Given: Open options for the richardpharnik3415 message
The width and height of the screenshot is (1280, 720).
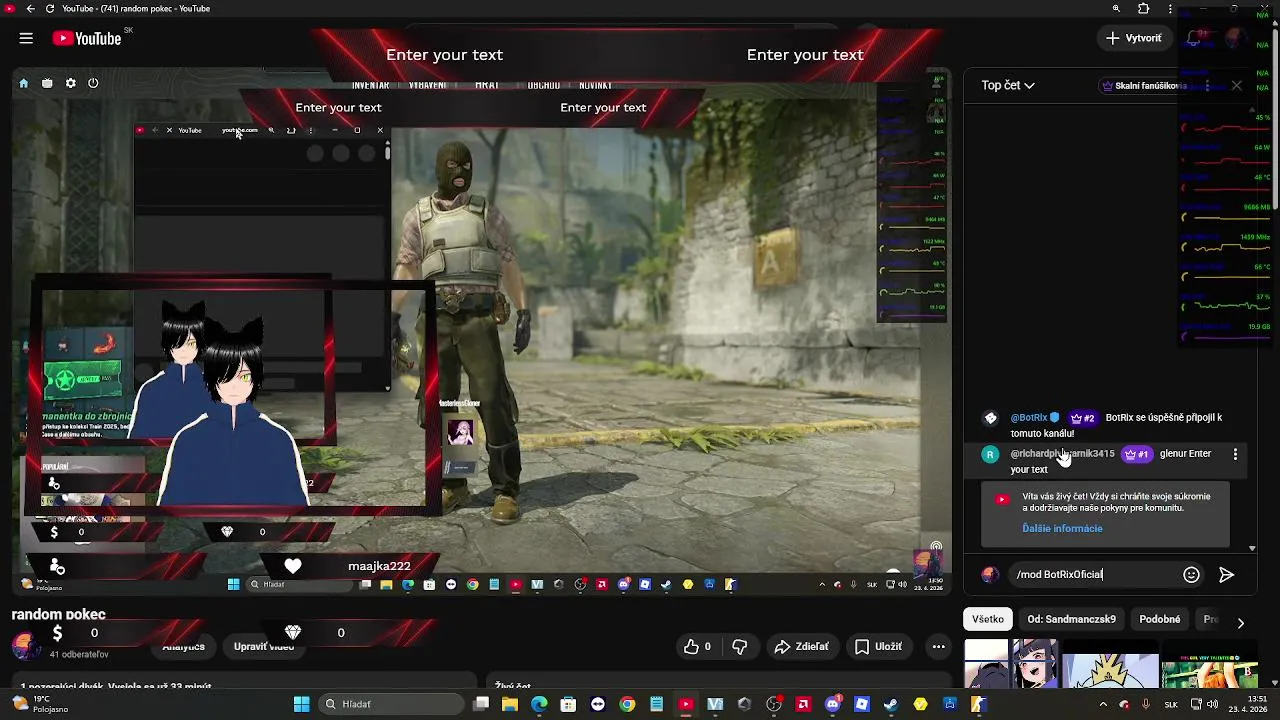Looking at the screenshot, I should coord(1235,454).
